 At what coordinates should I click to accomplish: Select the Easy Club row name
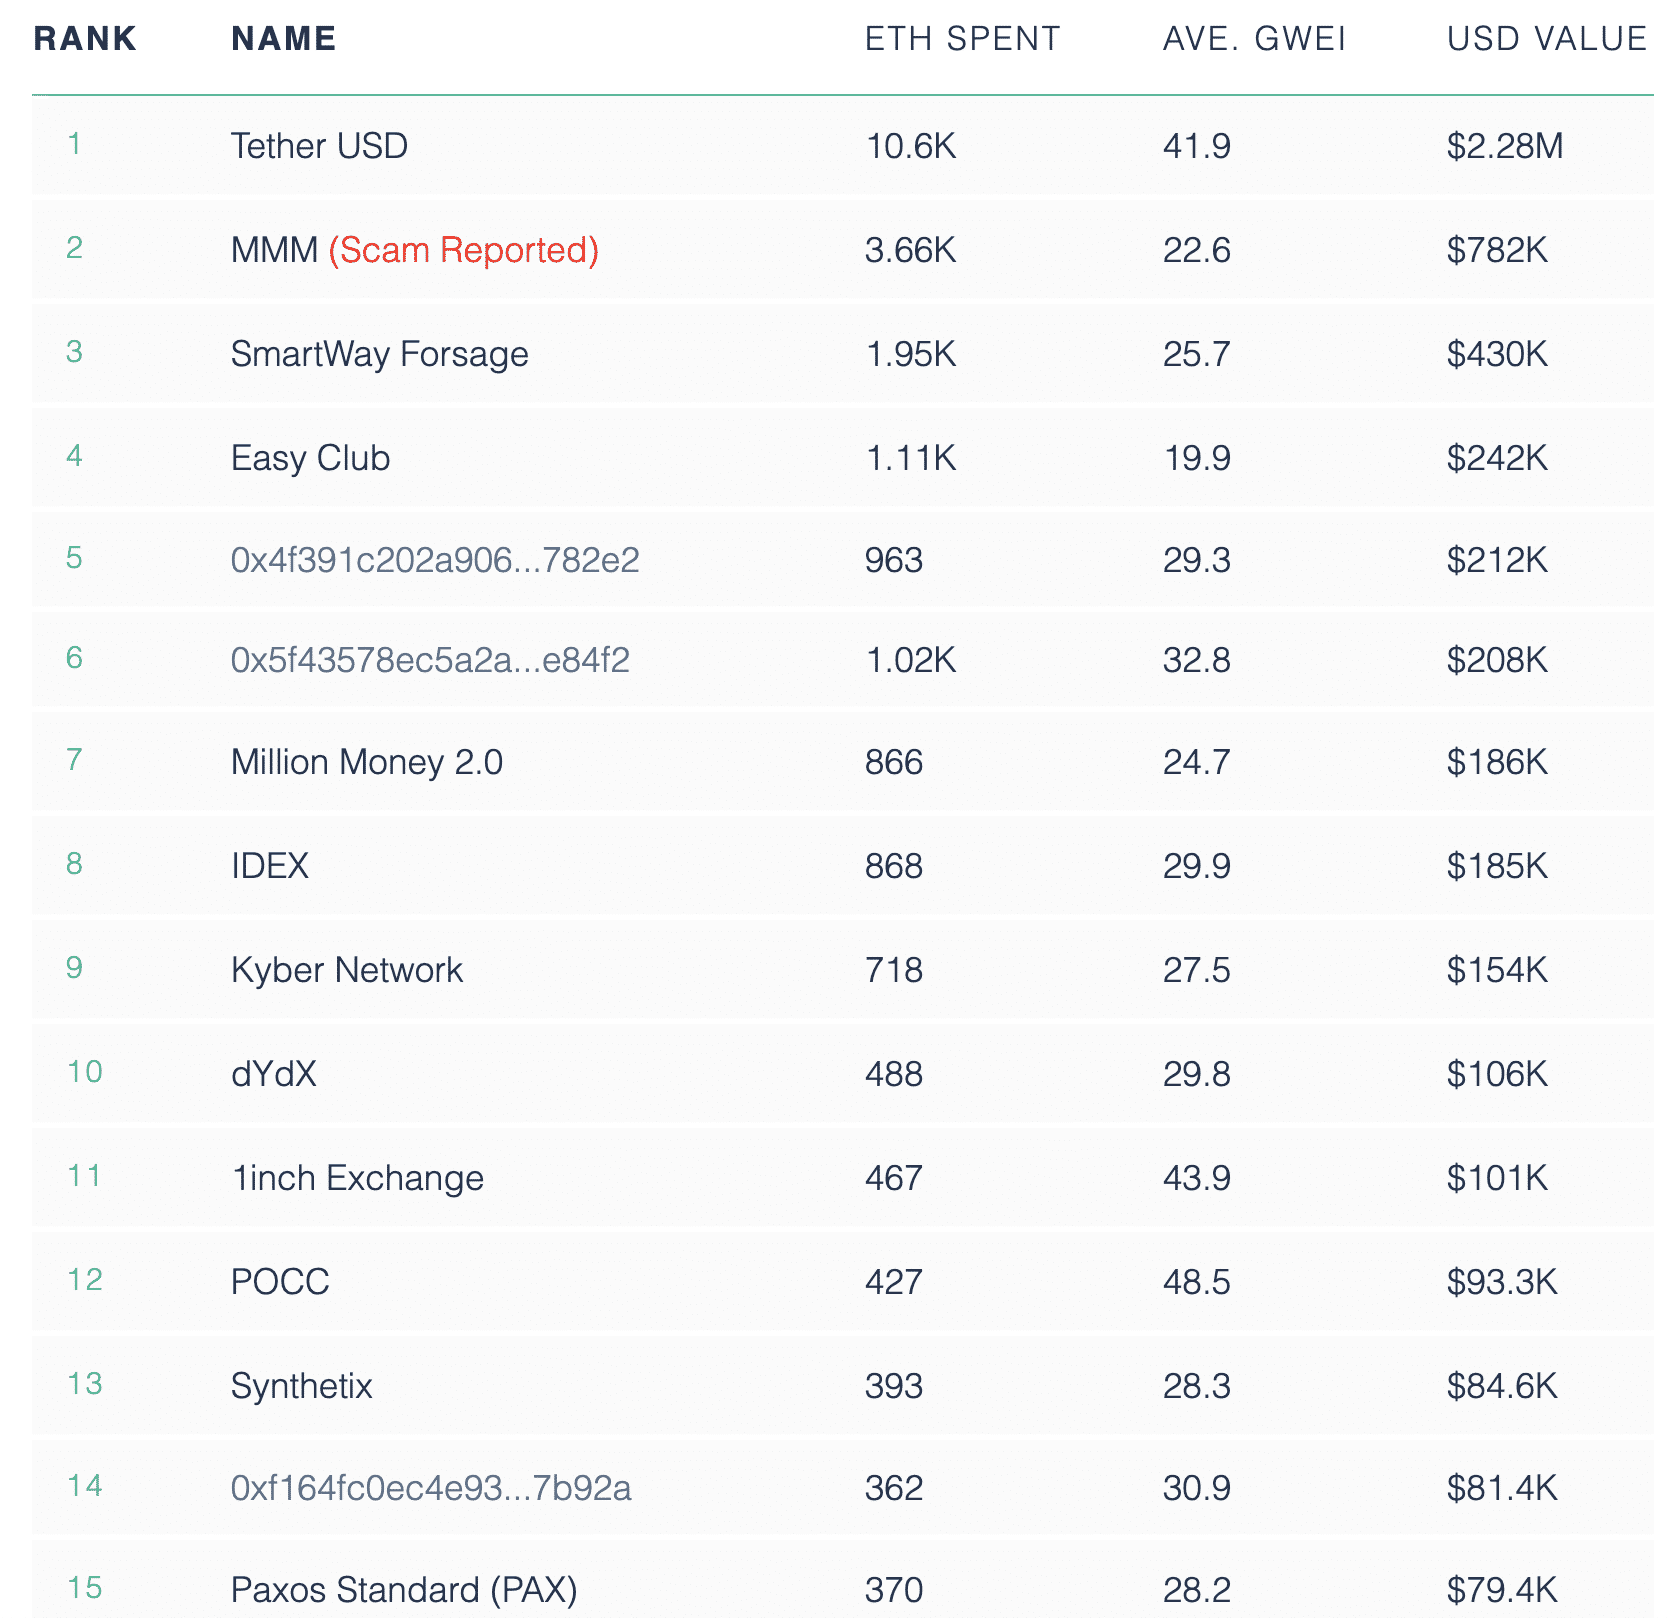pos(310,458)
